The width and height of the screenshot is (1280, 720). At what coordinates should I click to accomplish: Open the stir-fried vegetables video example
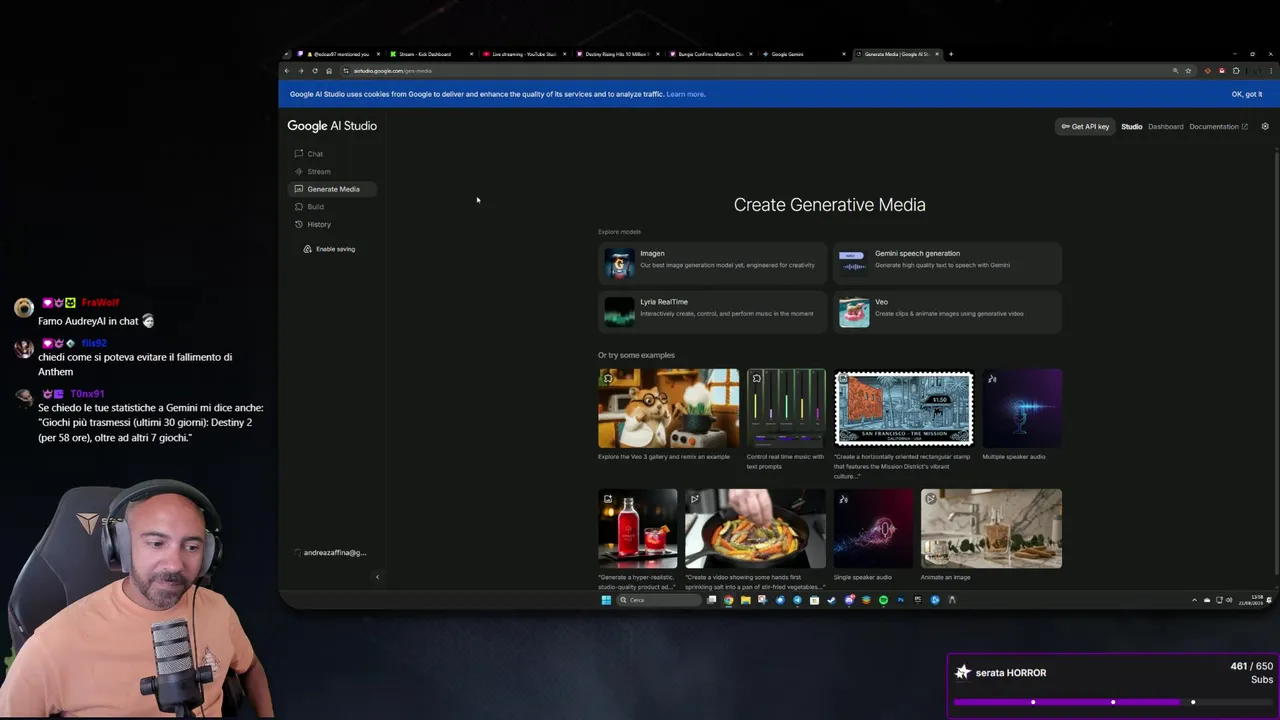click(755, 528)
